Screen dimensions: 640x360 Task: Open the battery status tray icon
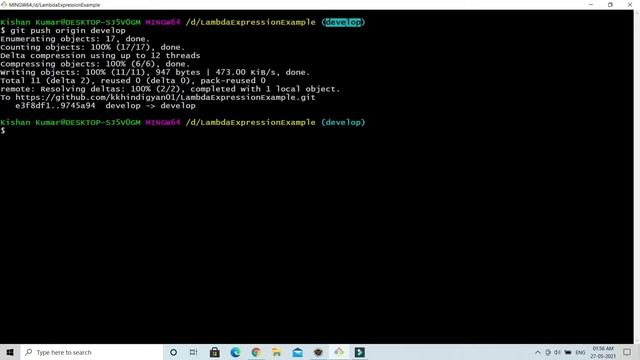(568, 352)
